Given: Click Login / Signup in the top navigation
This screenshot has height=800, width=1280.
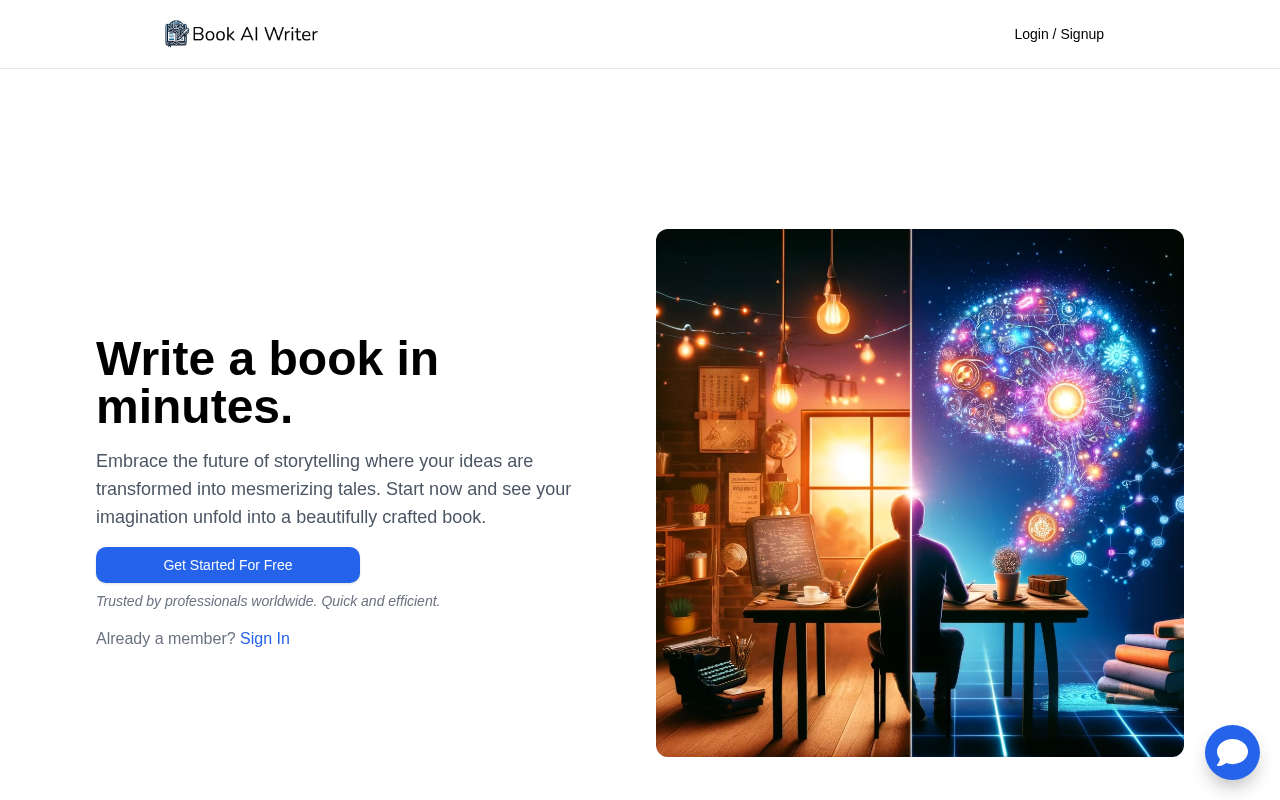Looking at the screenshot, I should coord(1059,33).
